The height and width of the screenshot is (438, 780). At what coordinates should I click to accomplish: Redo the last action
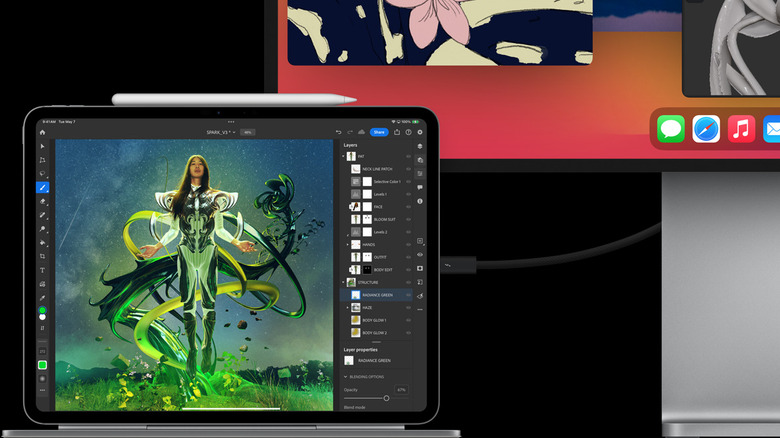click(x=350, y=132)
